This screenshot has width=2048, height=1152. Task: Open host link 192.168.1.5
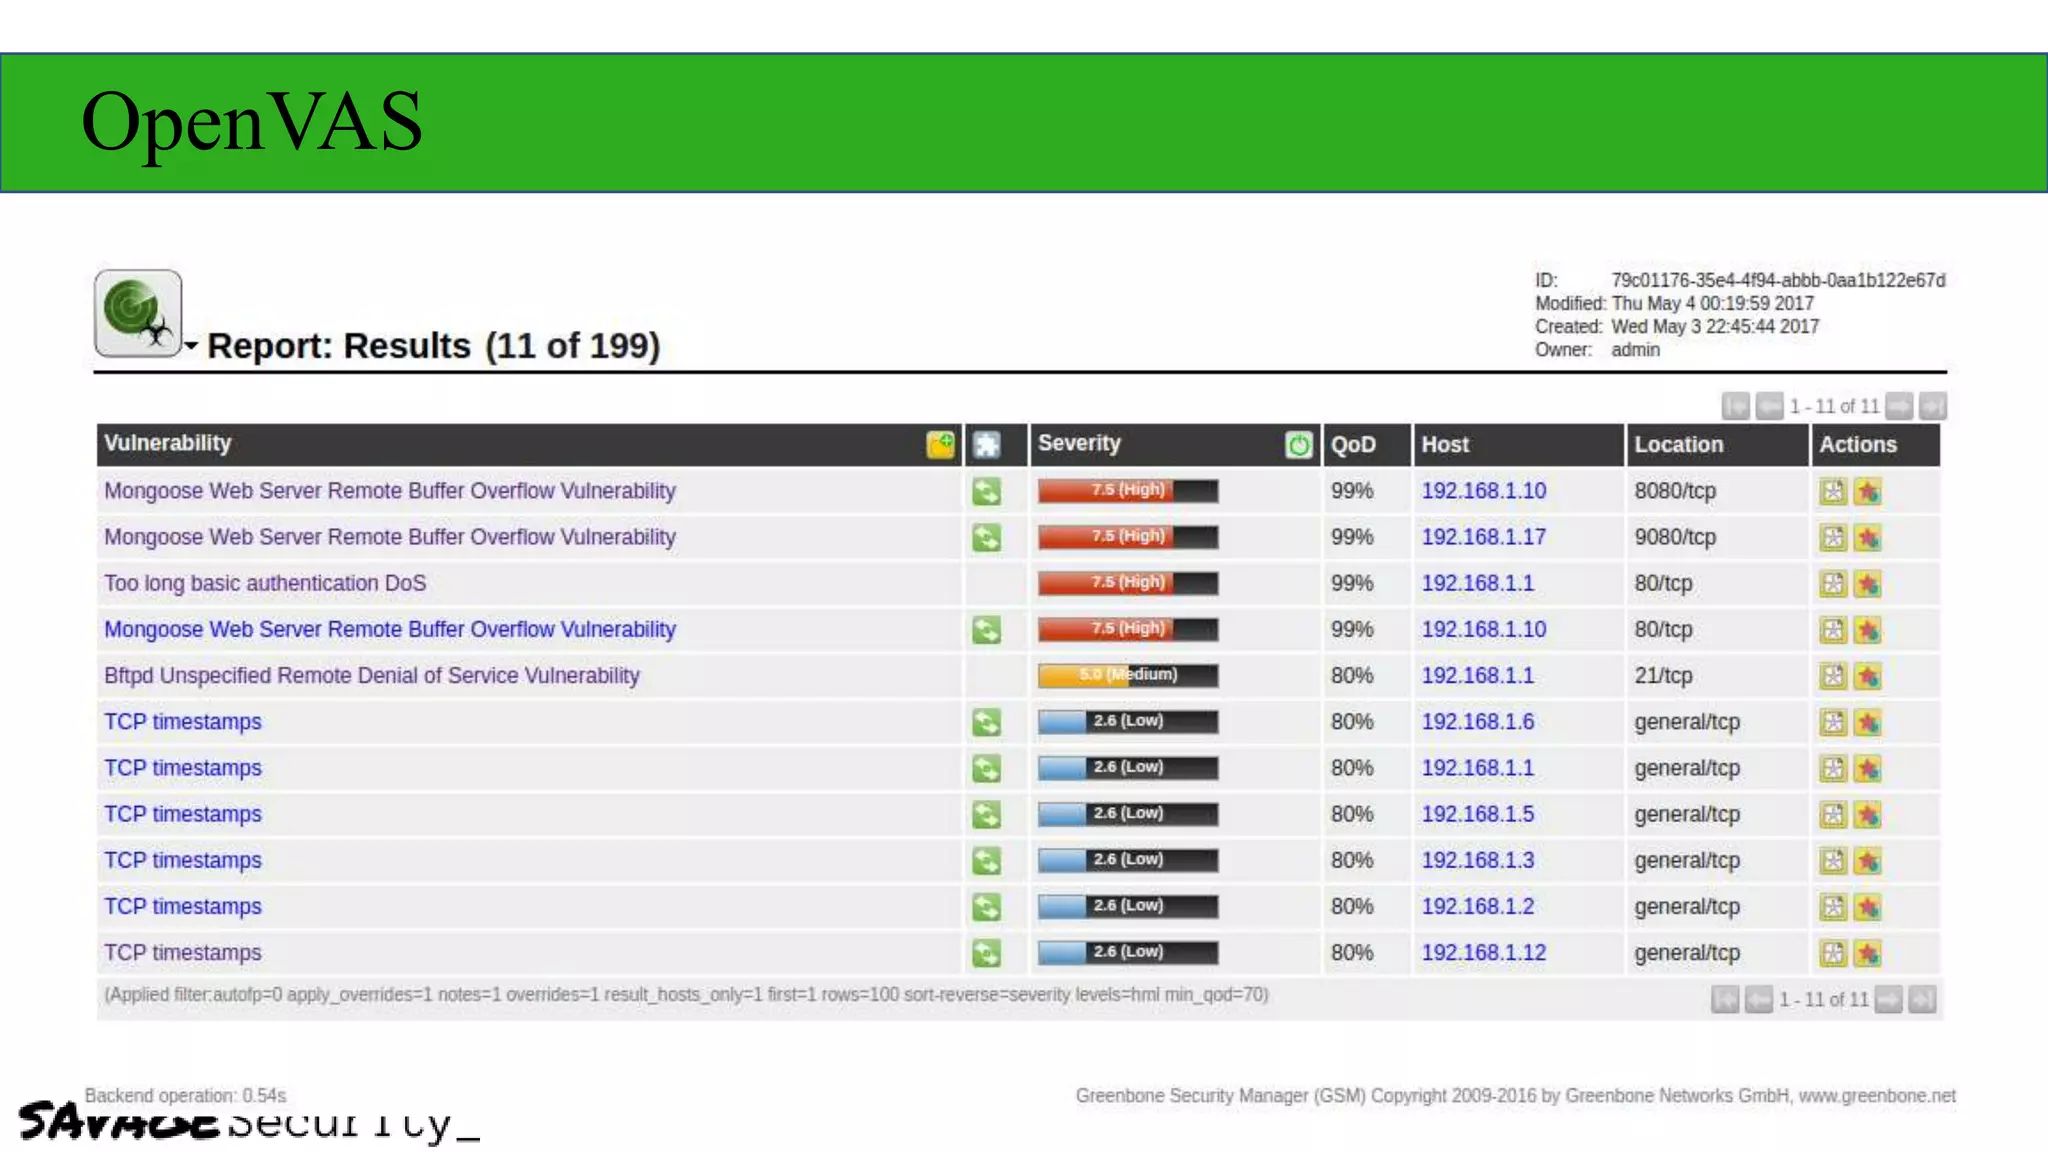point(1478,814)
